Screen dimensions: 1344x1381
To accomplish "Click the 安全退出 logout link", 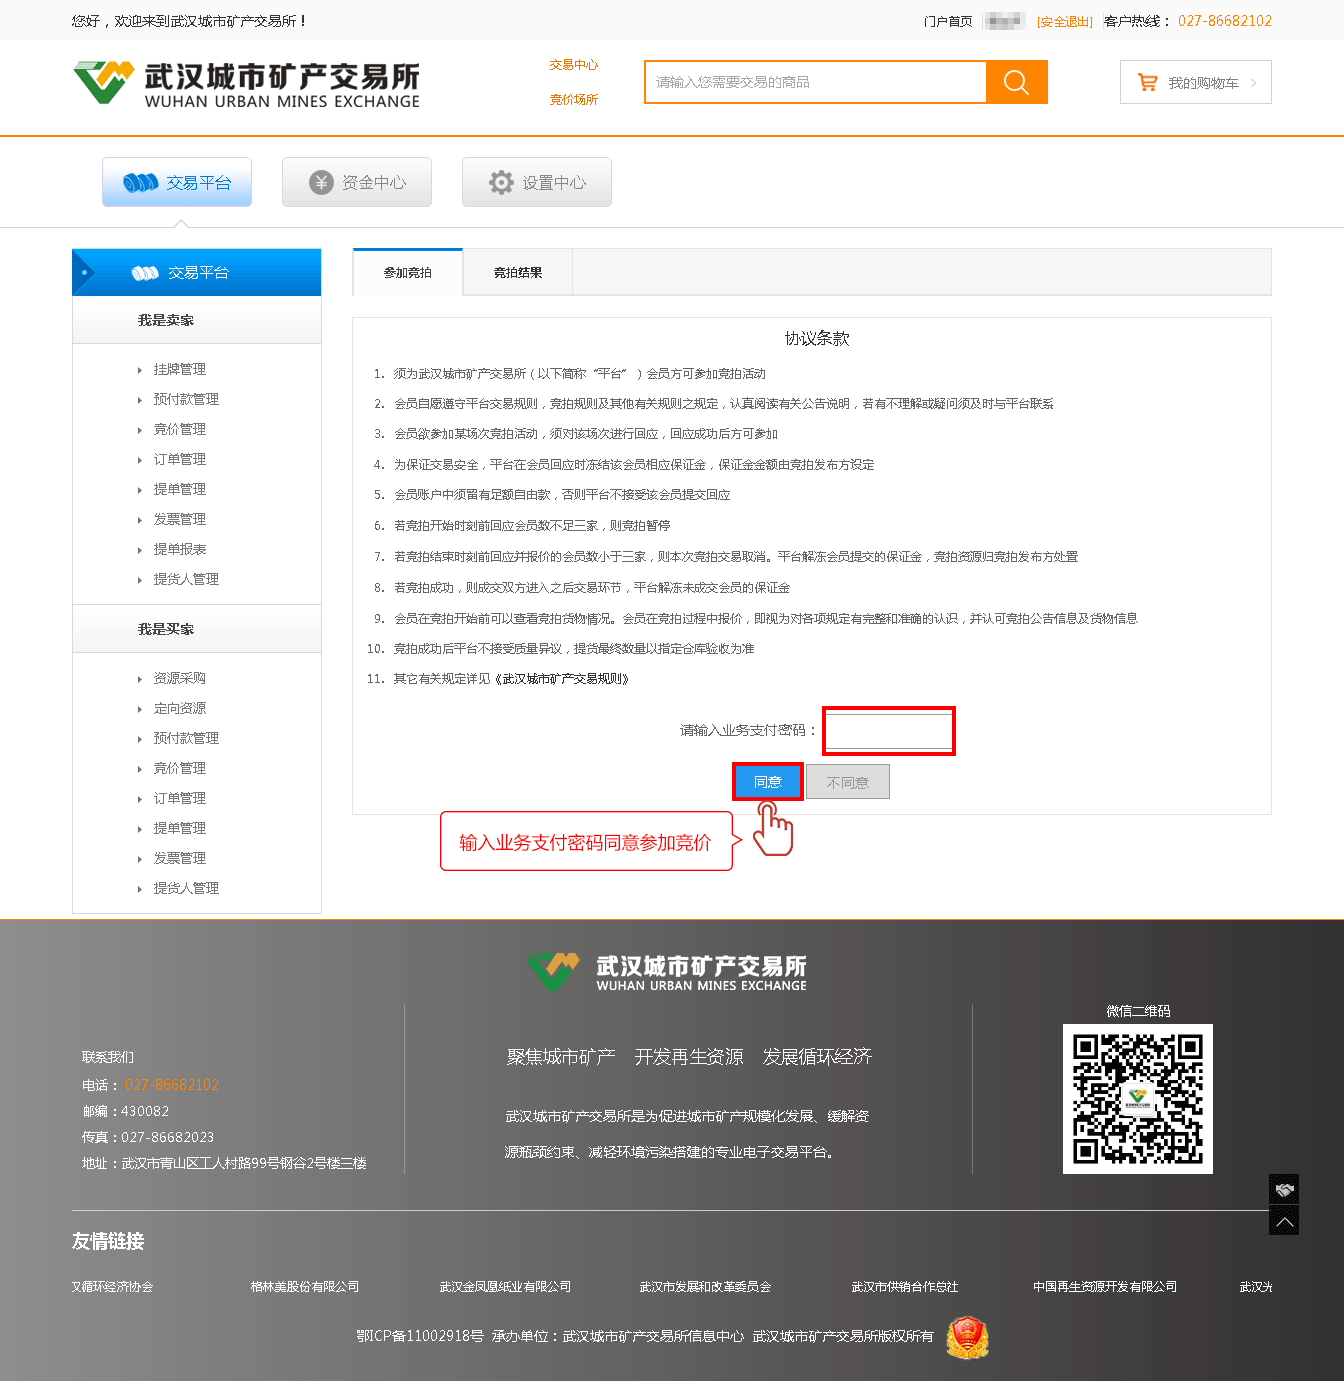I will [1064, 21].
